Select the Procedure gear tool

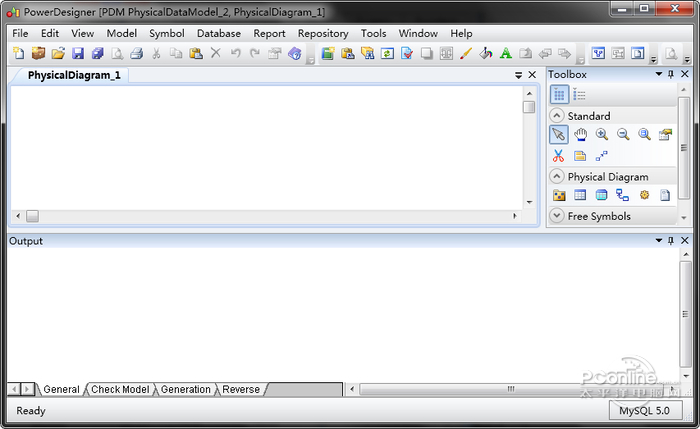pyautogui.click(x=644, y=195)
